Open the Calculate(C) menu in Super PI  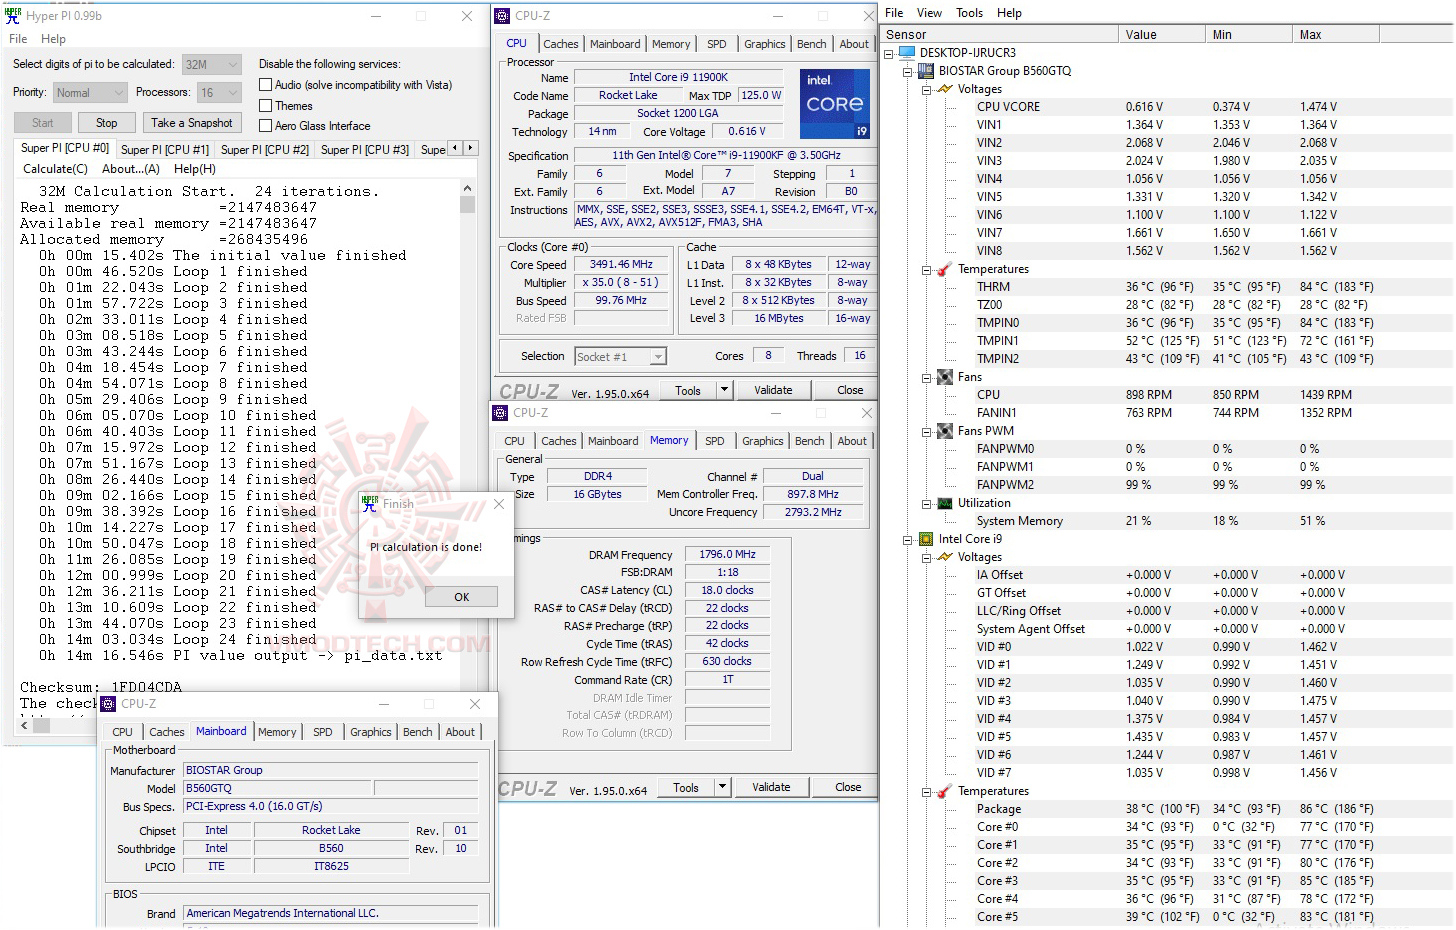tap(55, 169)
